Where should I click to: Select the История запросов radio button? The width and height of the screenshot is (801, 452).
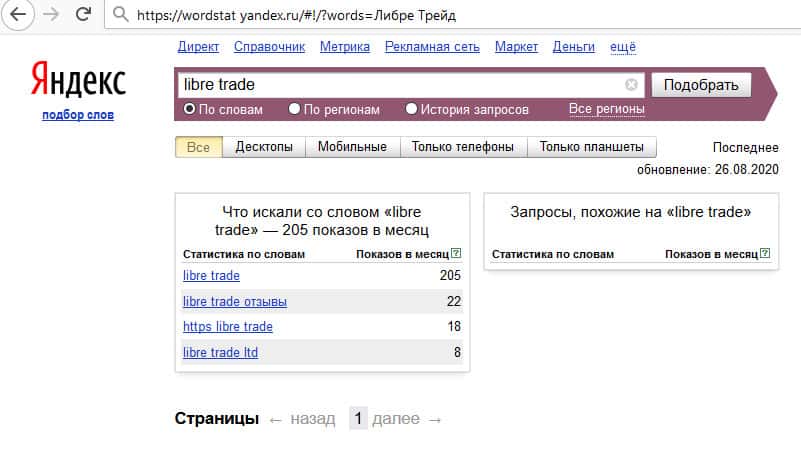click(x=411, y=109)
